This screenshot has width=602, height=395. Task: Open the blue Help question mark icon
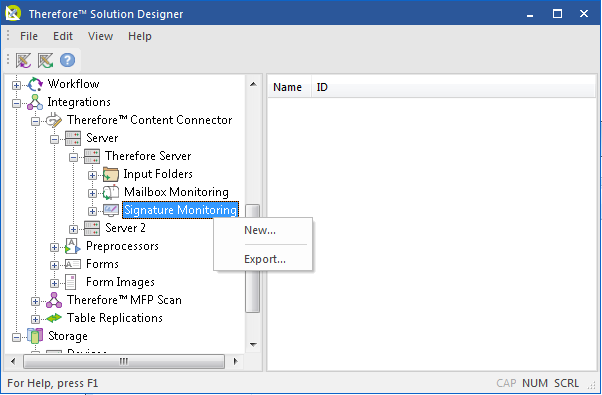coord(67,60)
